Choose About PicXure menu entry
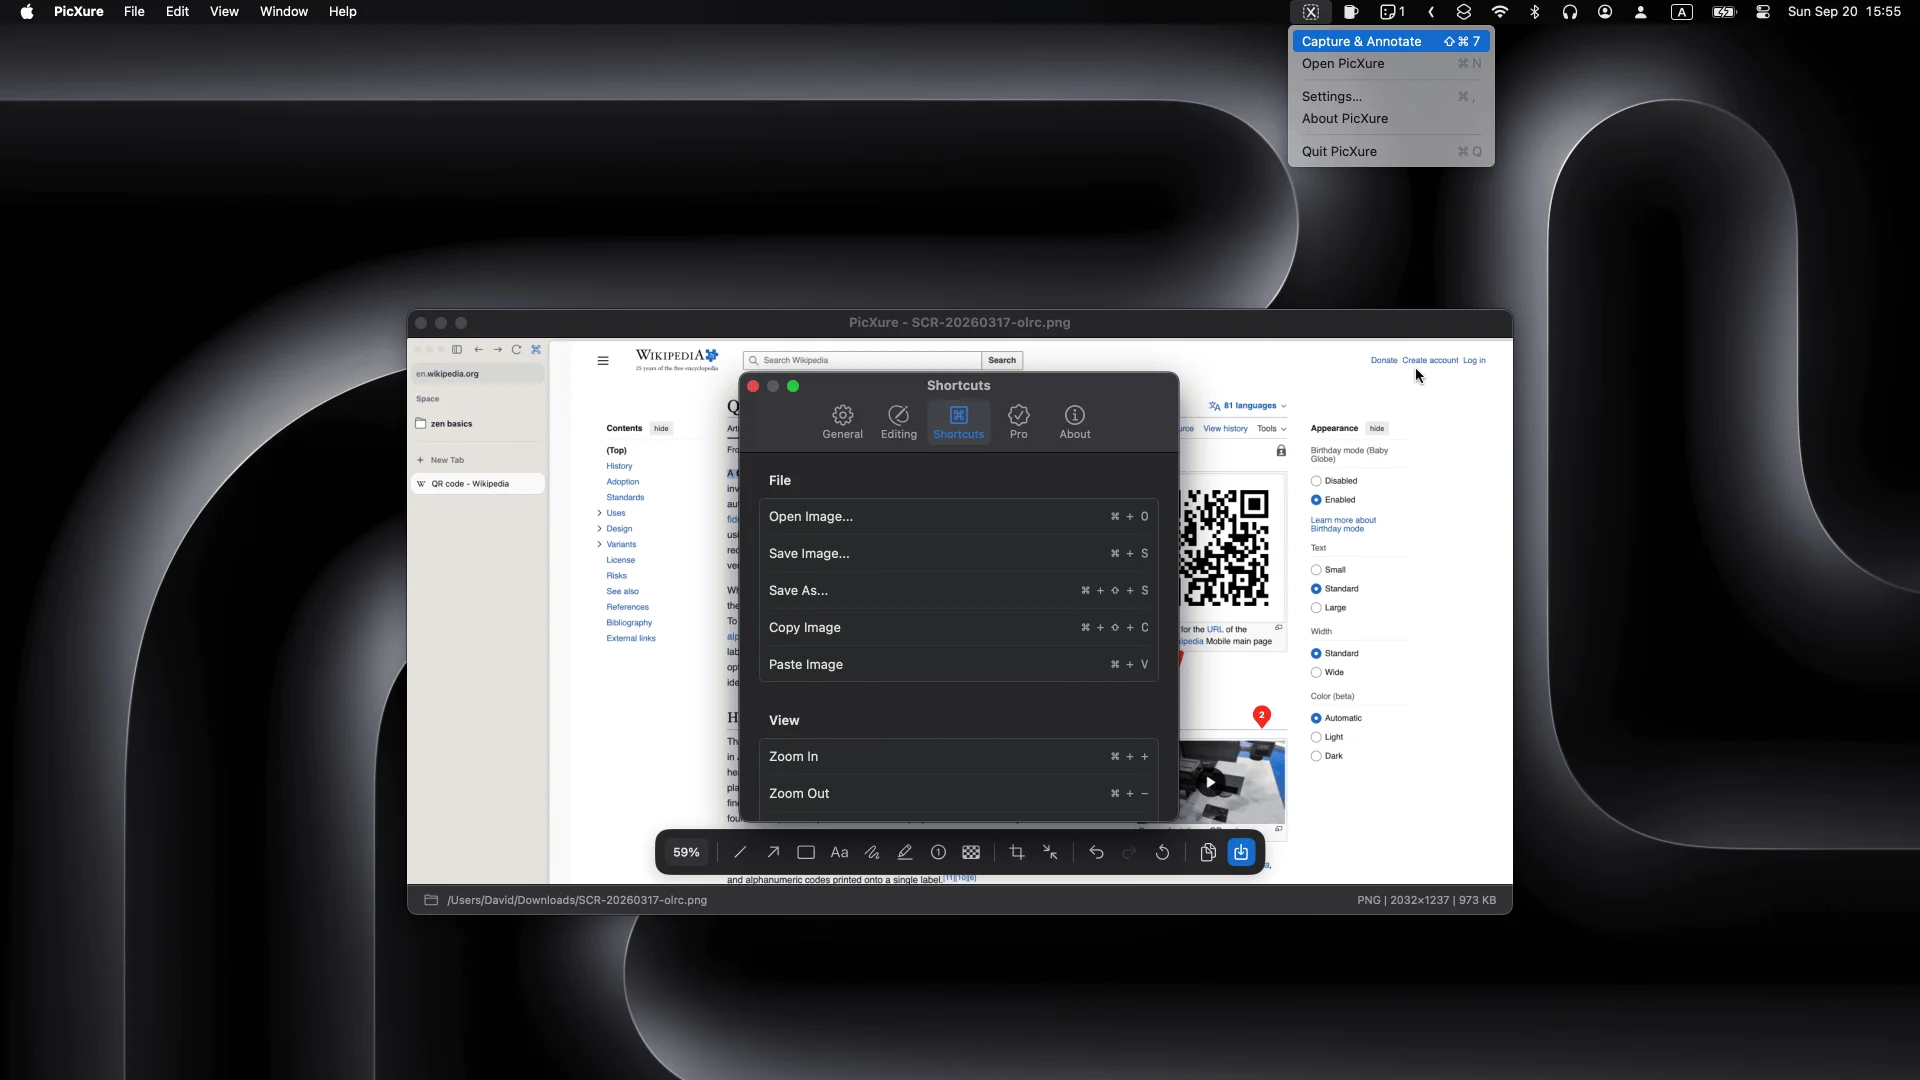 [x=1391, y=119]
